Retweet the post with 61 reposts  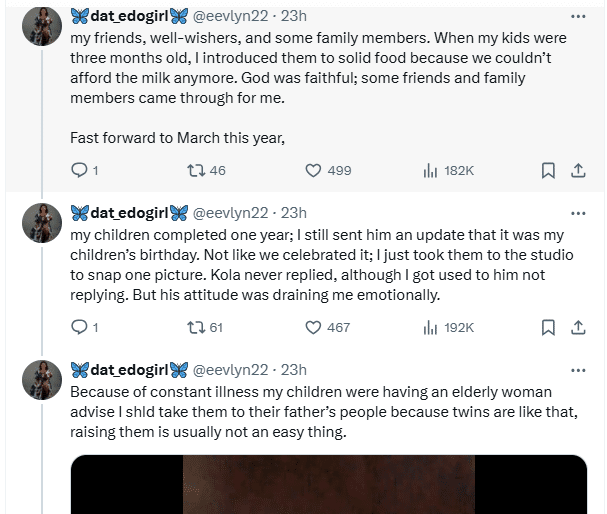pyautogui.click(x=195, y=327)
